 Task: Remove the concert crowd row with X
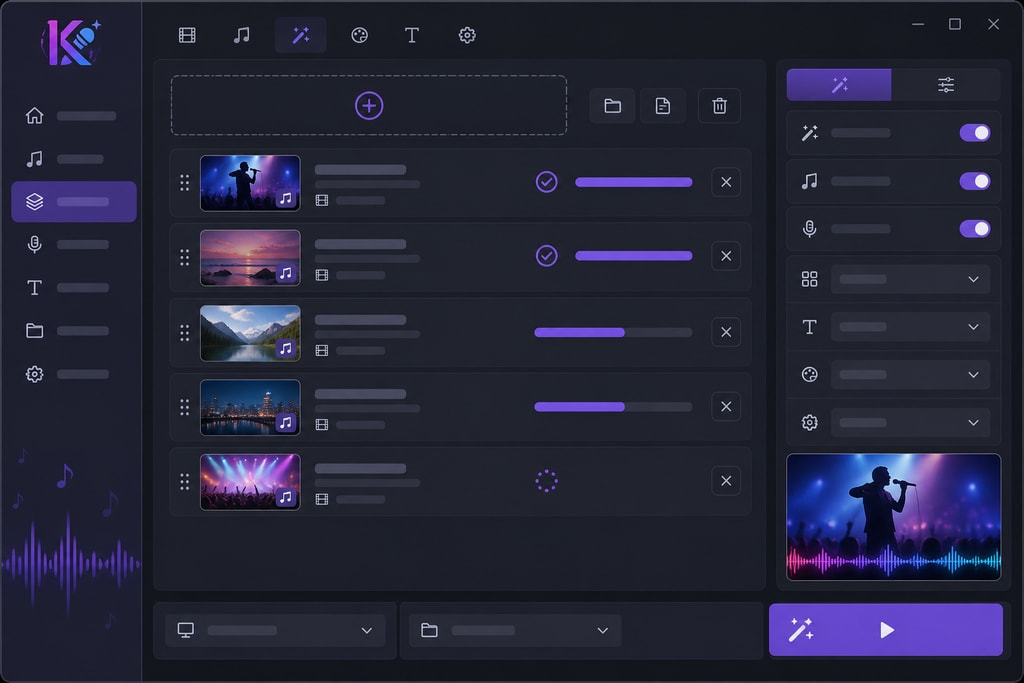tap(726, 481)
